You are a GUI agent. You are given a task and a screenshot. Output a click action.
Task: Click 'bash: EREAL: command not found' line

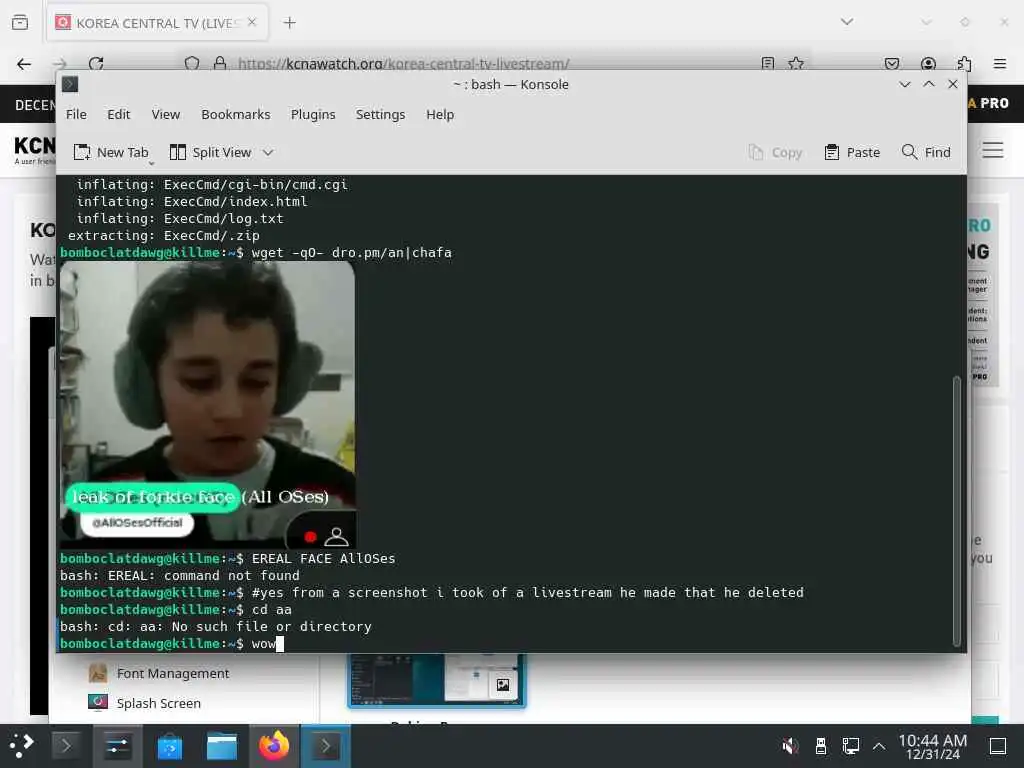click(x=180, y=575)
